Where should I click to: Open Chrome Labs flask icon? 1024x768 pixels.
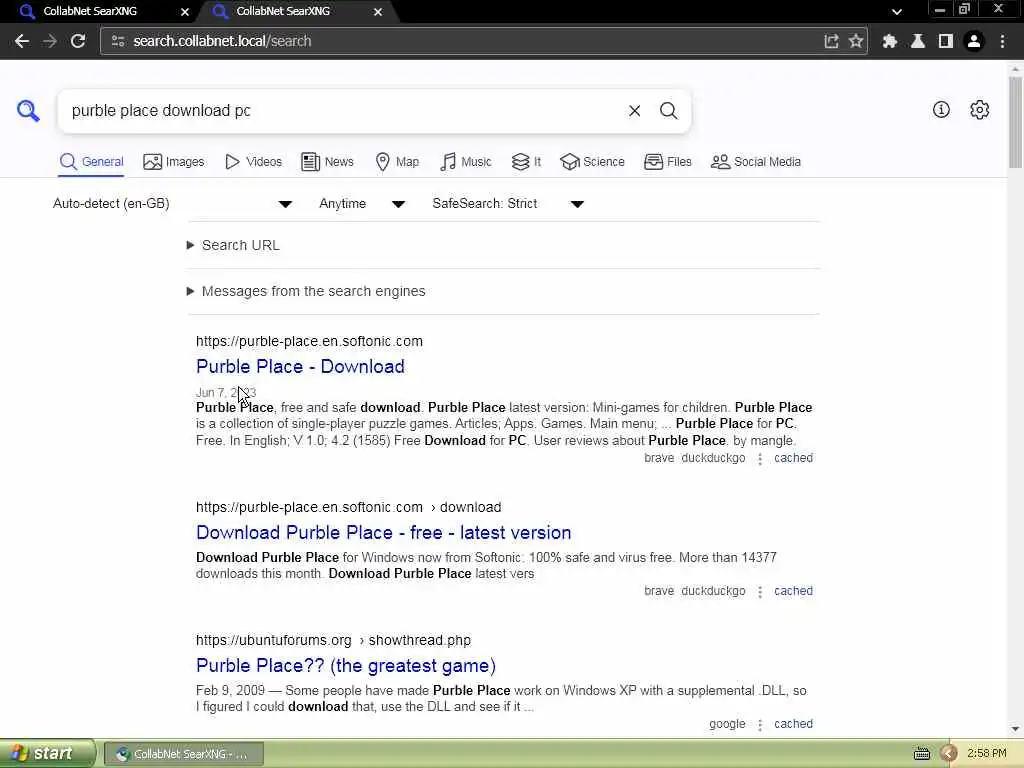918,41
